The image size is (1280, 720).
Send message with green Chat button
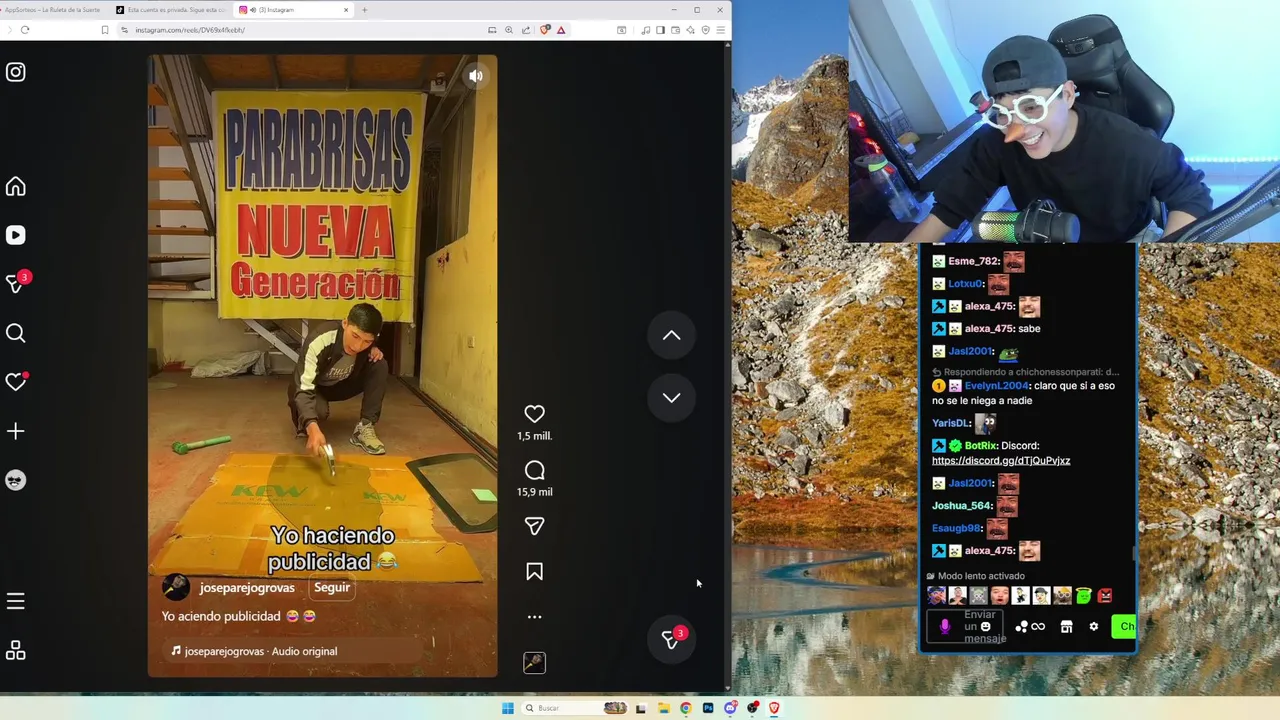click(x=1124, y=627)
